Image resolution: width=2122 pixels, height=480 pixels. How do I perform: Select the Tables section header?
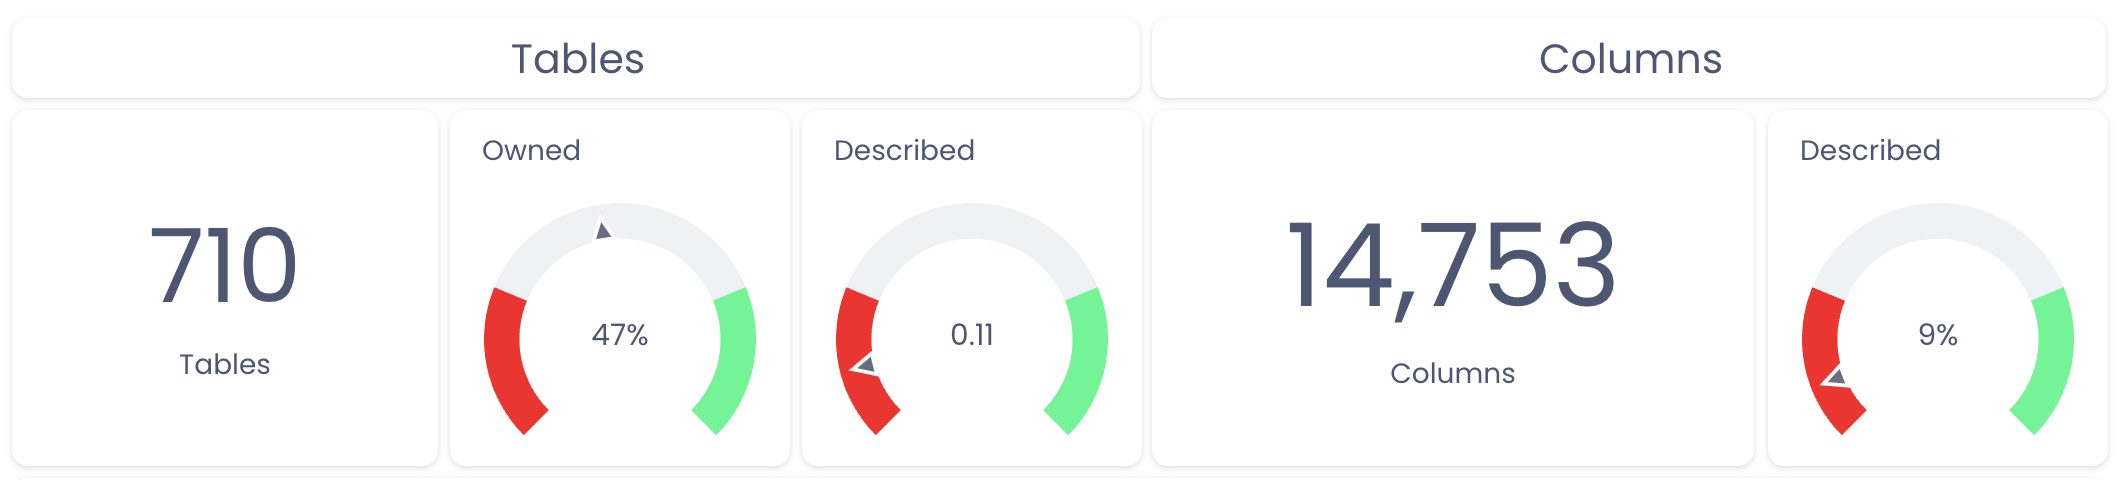pyautogui.click(x=577, y=59)
